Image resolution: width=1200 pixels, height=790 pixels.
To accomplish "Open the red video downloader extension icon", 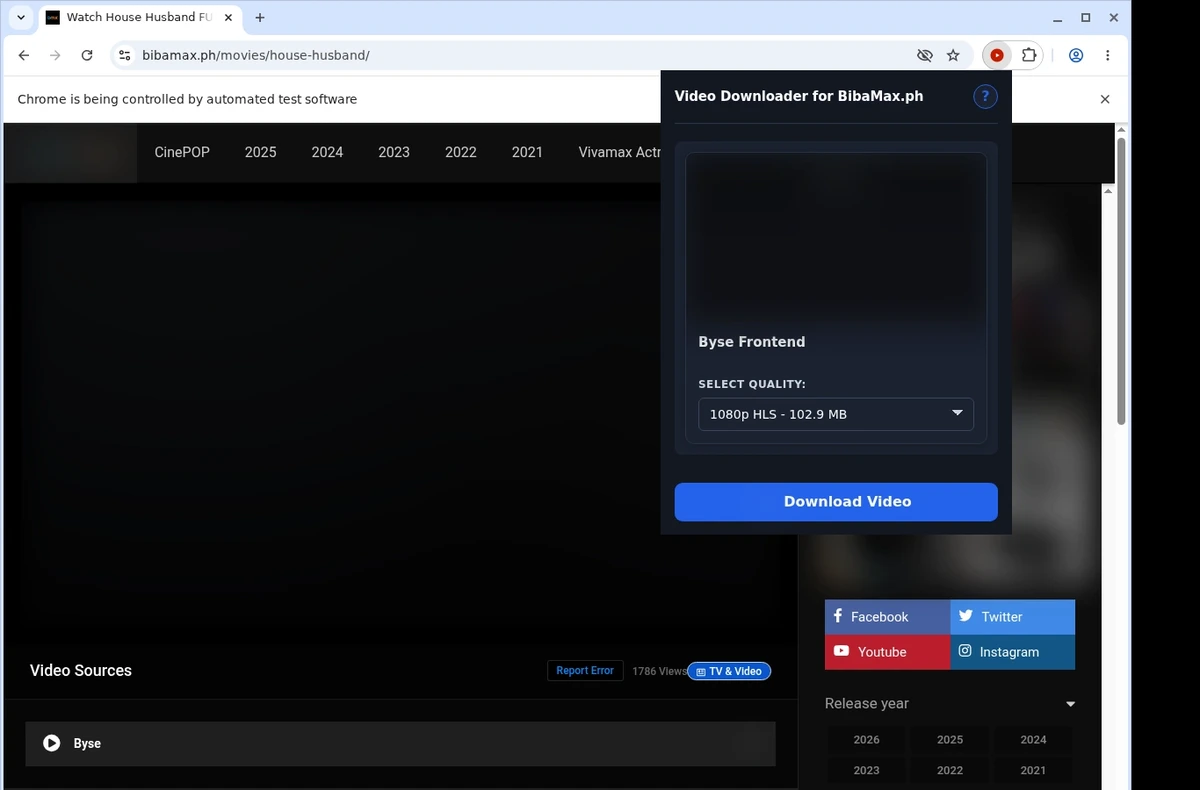I will [997, 56].
